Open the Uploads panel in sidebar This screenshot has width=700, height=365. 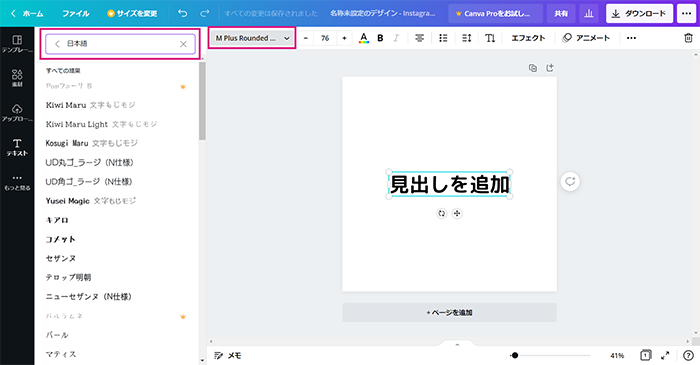pyautogui.click(x=17, y=113)
